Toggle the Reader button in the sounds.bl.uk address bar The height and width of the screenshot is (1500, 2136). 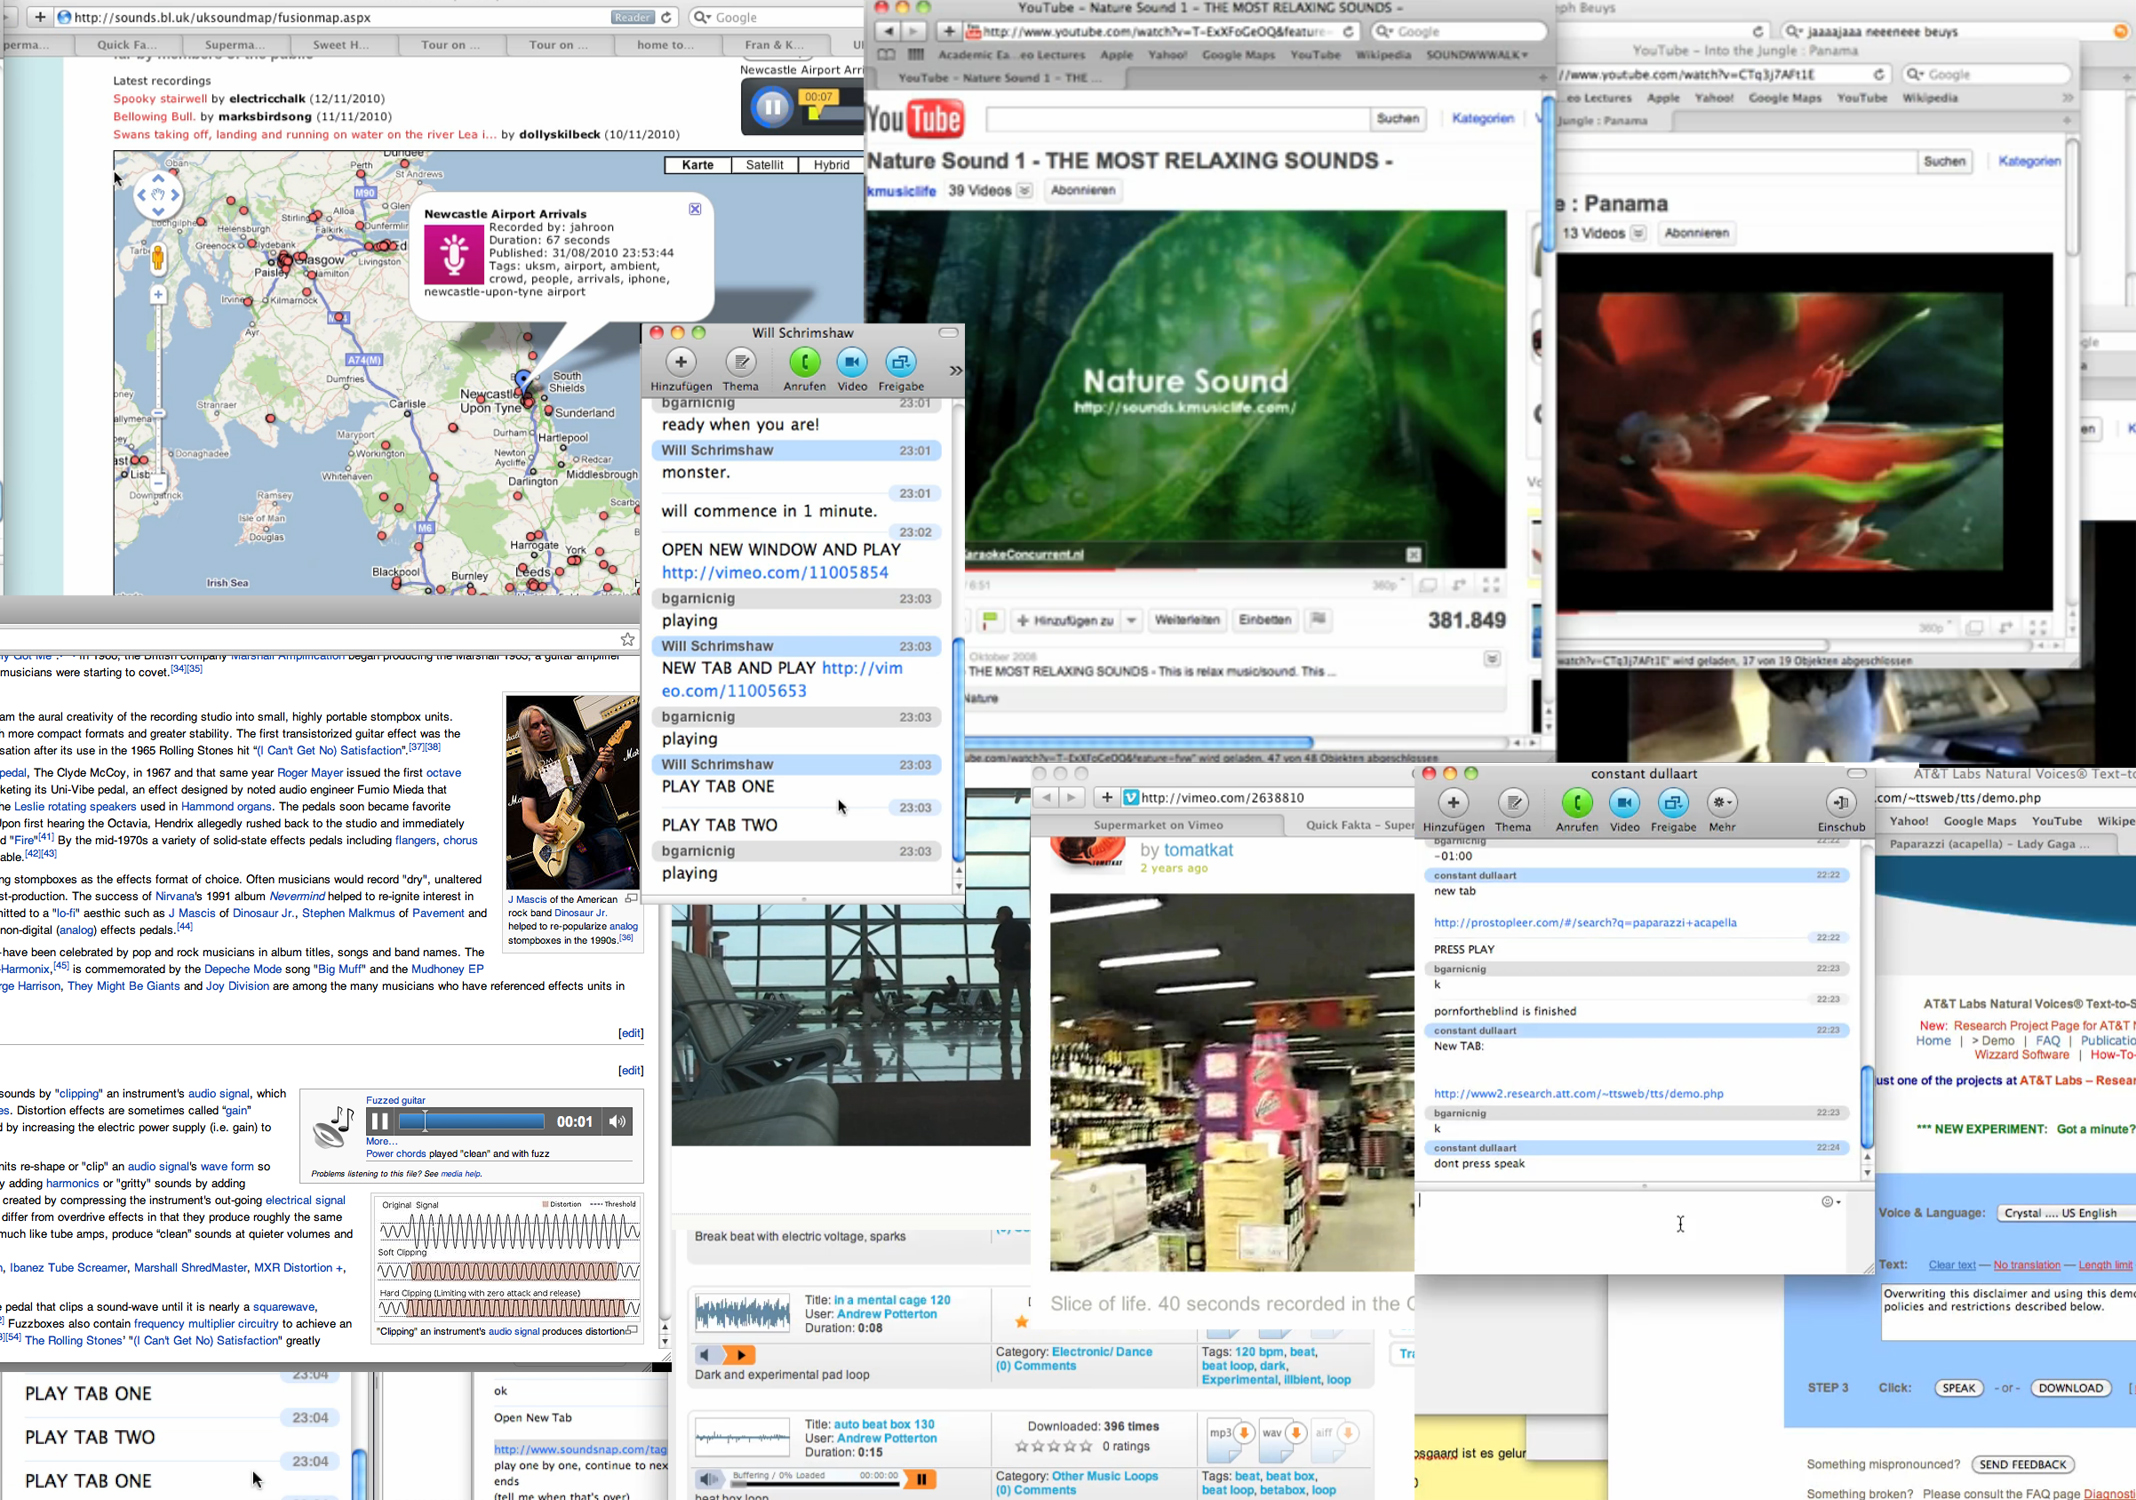point(632,17)
